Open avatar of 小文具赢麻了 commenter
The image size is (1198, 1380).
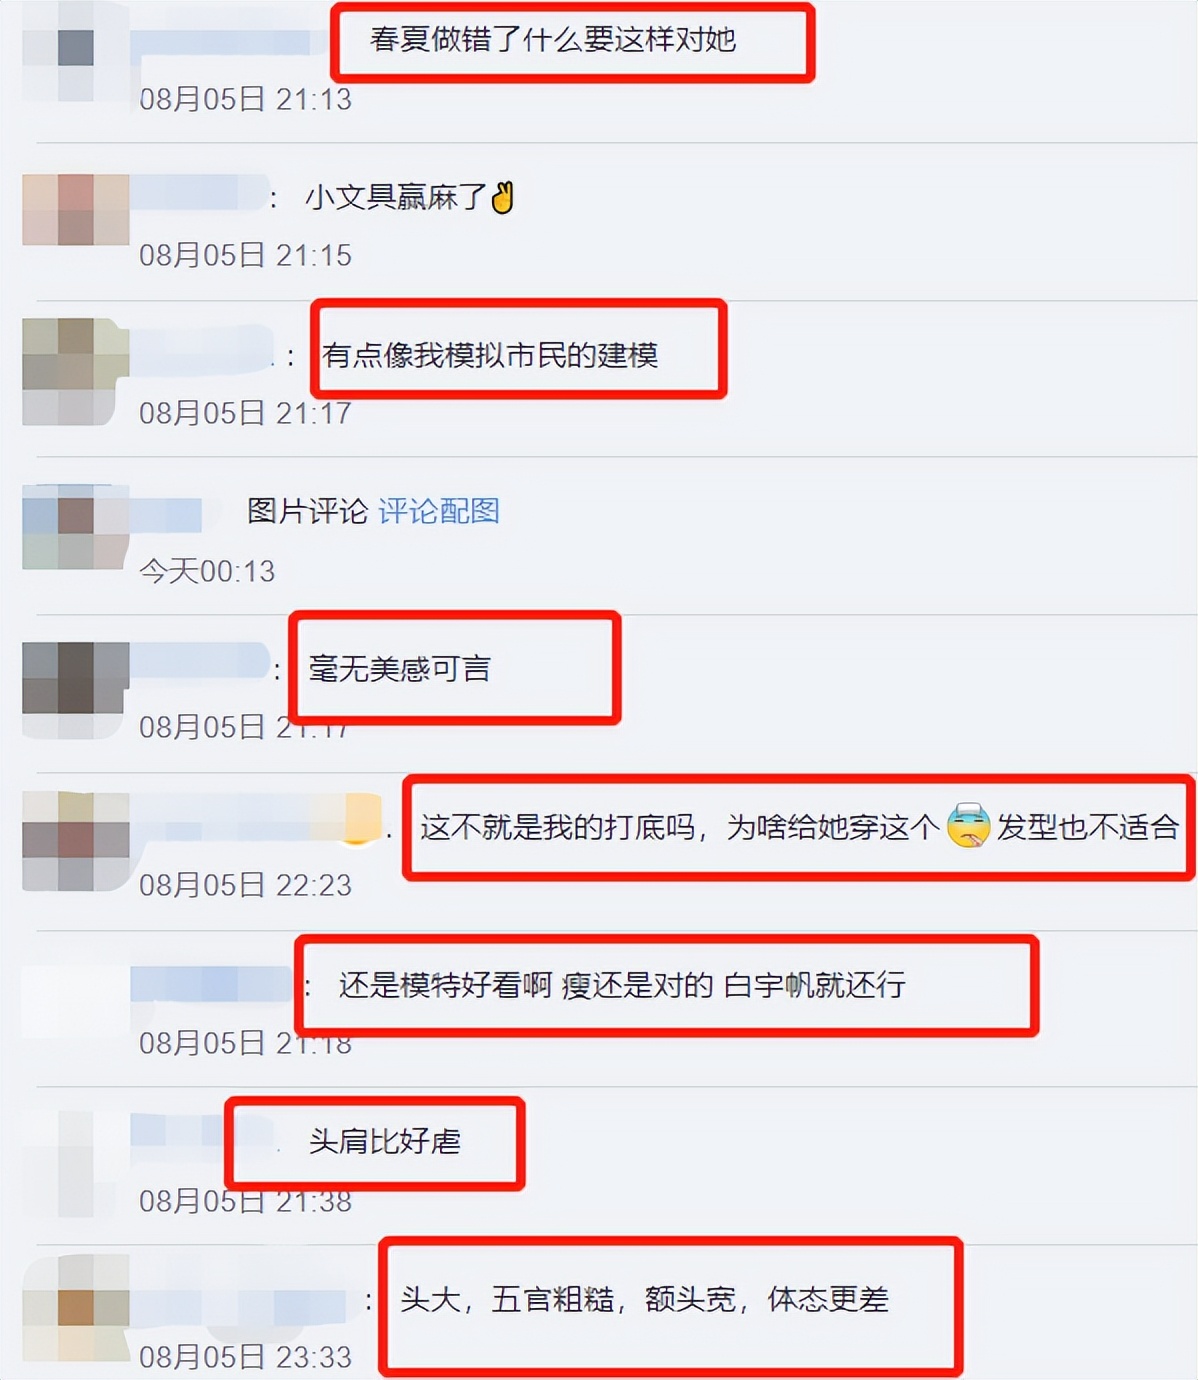[75, 210]
